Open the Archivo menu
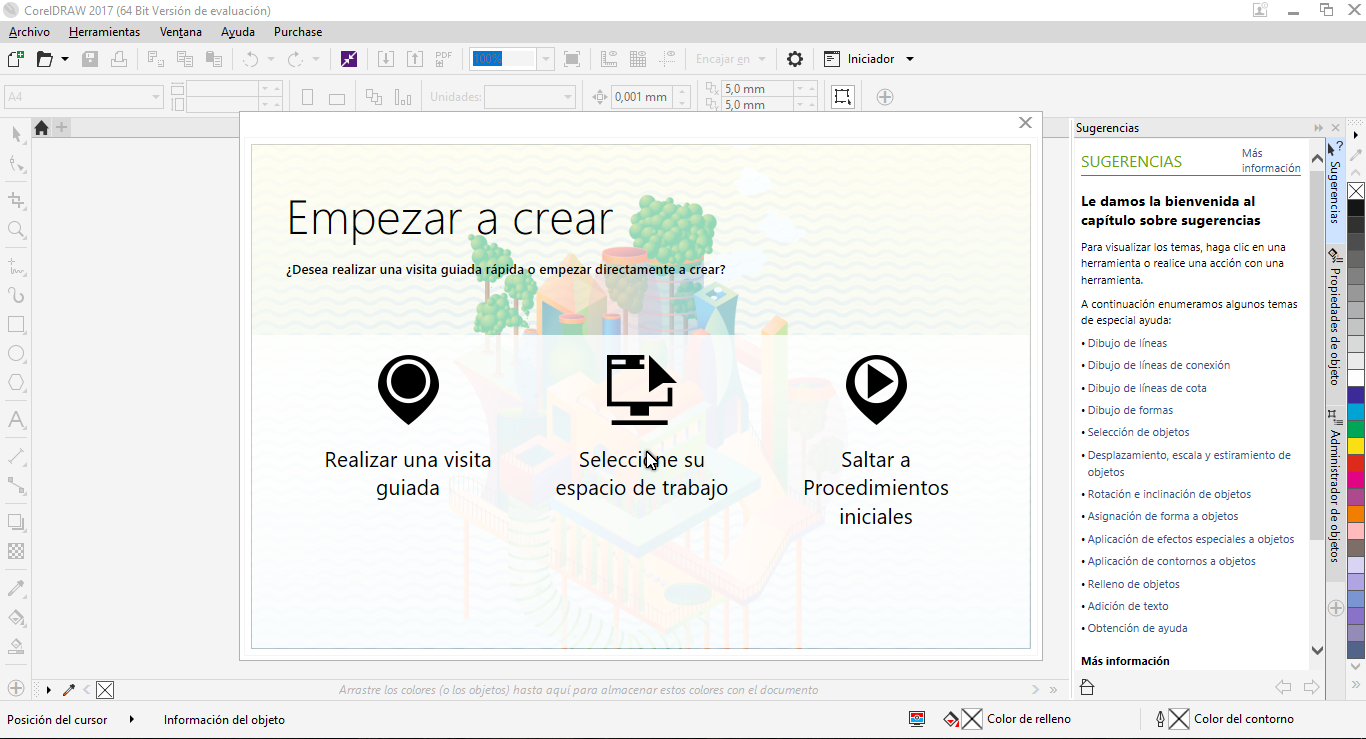This screenshot has height=739, width=1366. (x=29, y=32)
